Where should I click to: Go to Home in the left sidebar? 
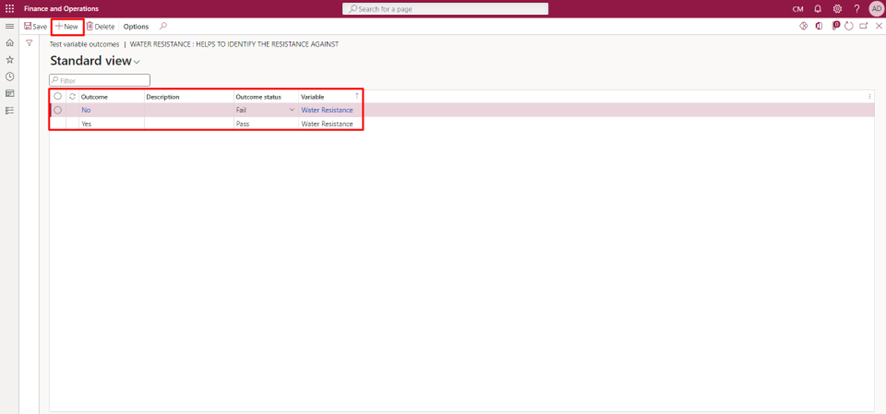click(10, 43)
